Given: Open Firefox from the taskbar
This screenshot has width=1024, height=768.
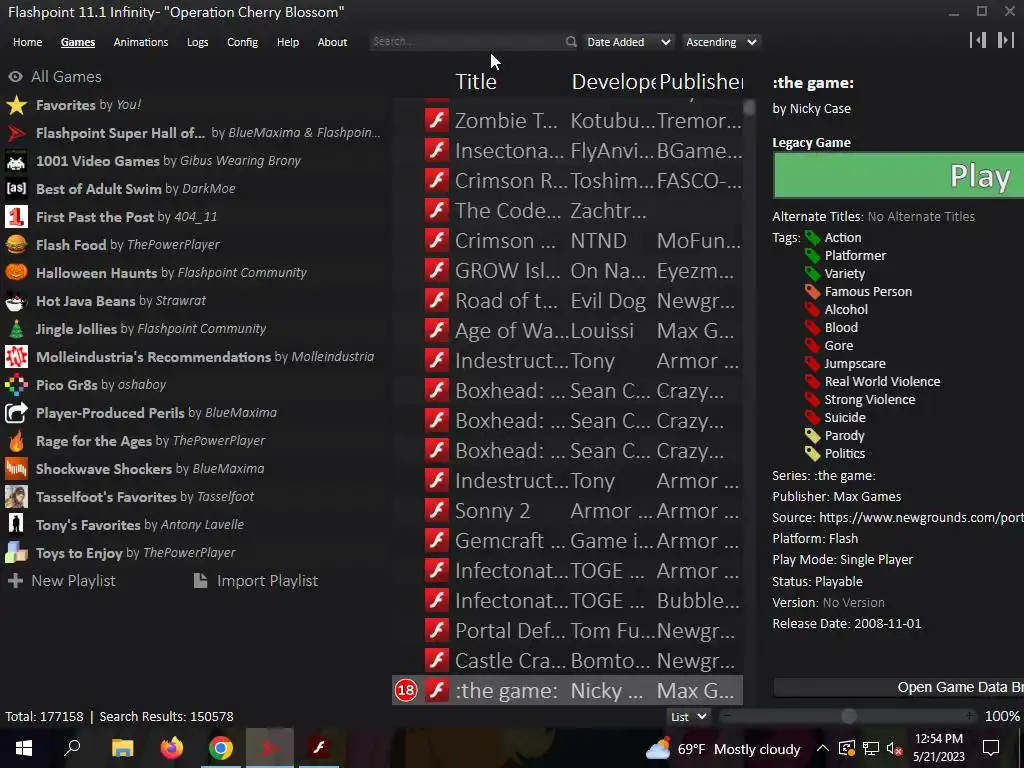Looking at the screenshot, I should click(172, 748).
